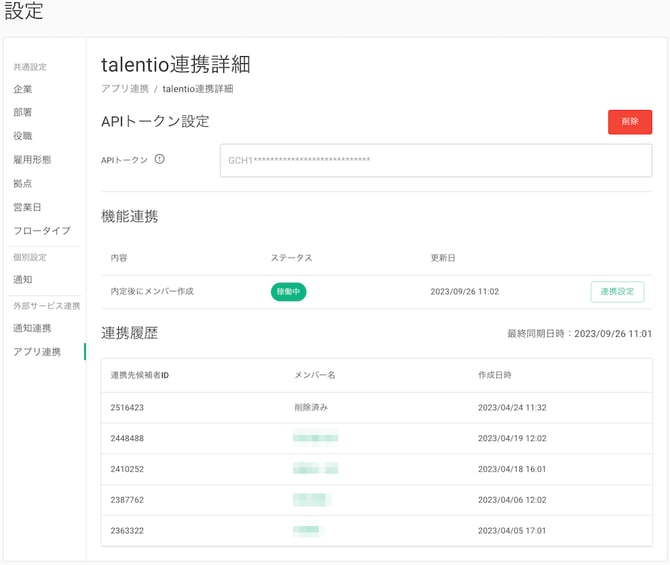Click the 更新日 column header

443,258
